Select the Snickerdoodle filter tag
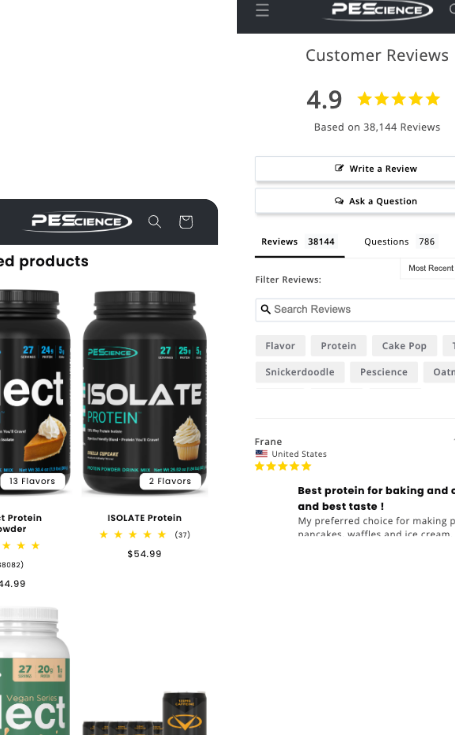 coord(300,372)
